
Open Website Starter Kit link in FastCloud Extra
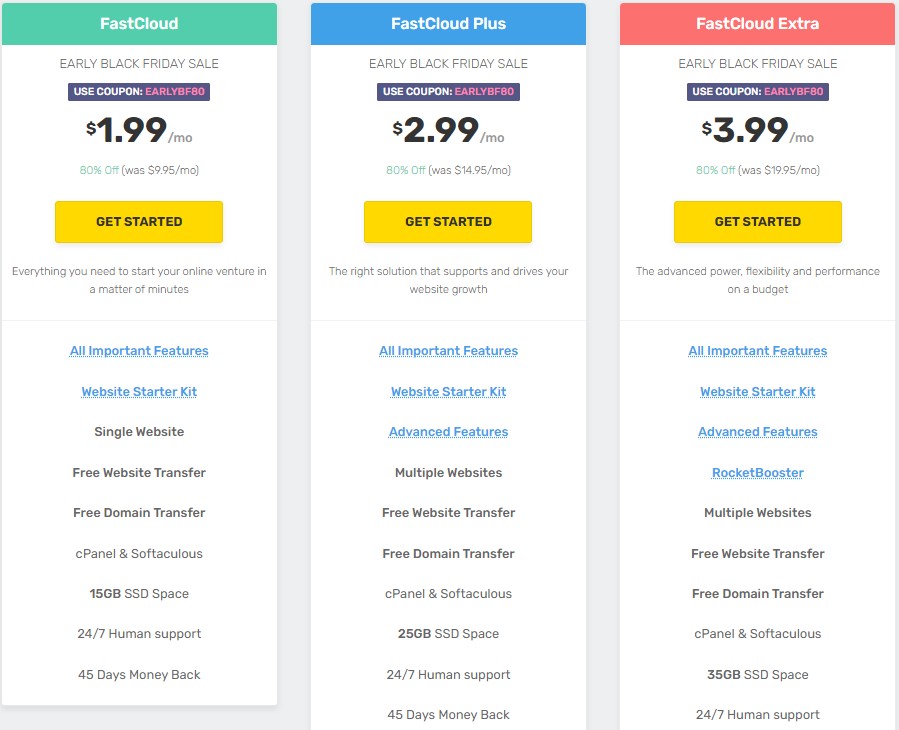[x=757, y=392]
